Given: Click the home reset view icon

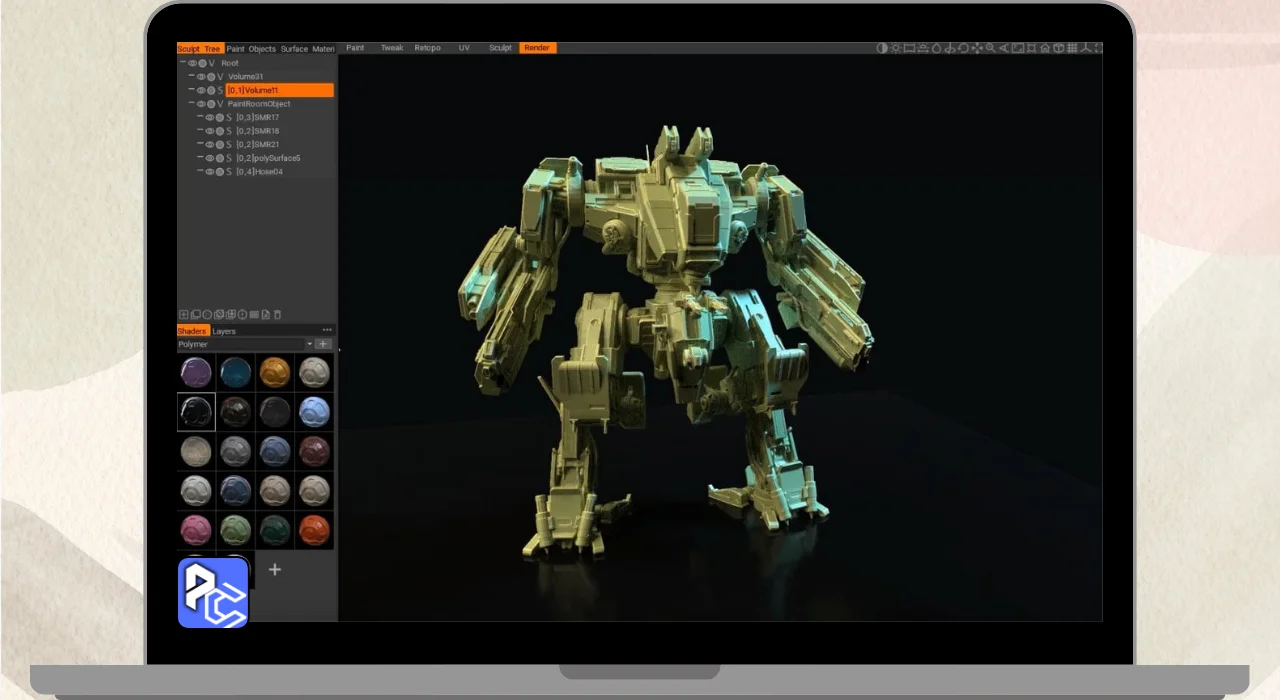Looking at the screenshot, I should [1045, 48].
